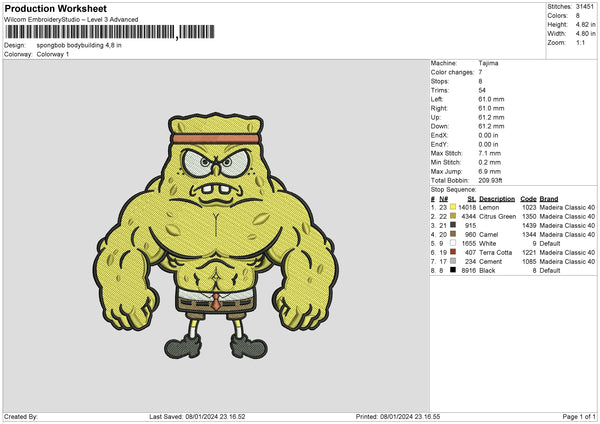Click the 'Lemon' description in row 1
Viewport: 600px width, 424px height.
[x=489, y=207]
